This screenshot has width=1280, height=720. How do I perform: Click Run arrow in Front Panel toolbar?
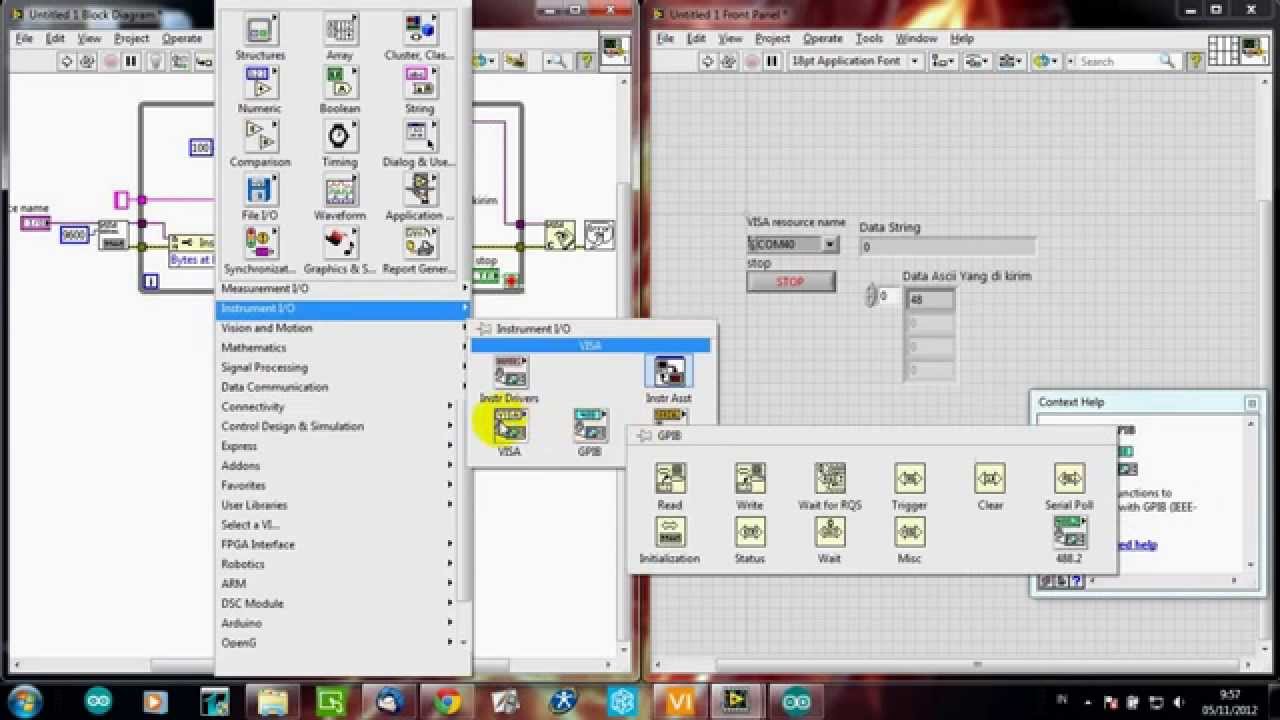tap(707, 61)
